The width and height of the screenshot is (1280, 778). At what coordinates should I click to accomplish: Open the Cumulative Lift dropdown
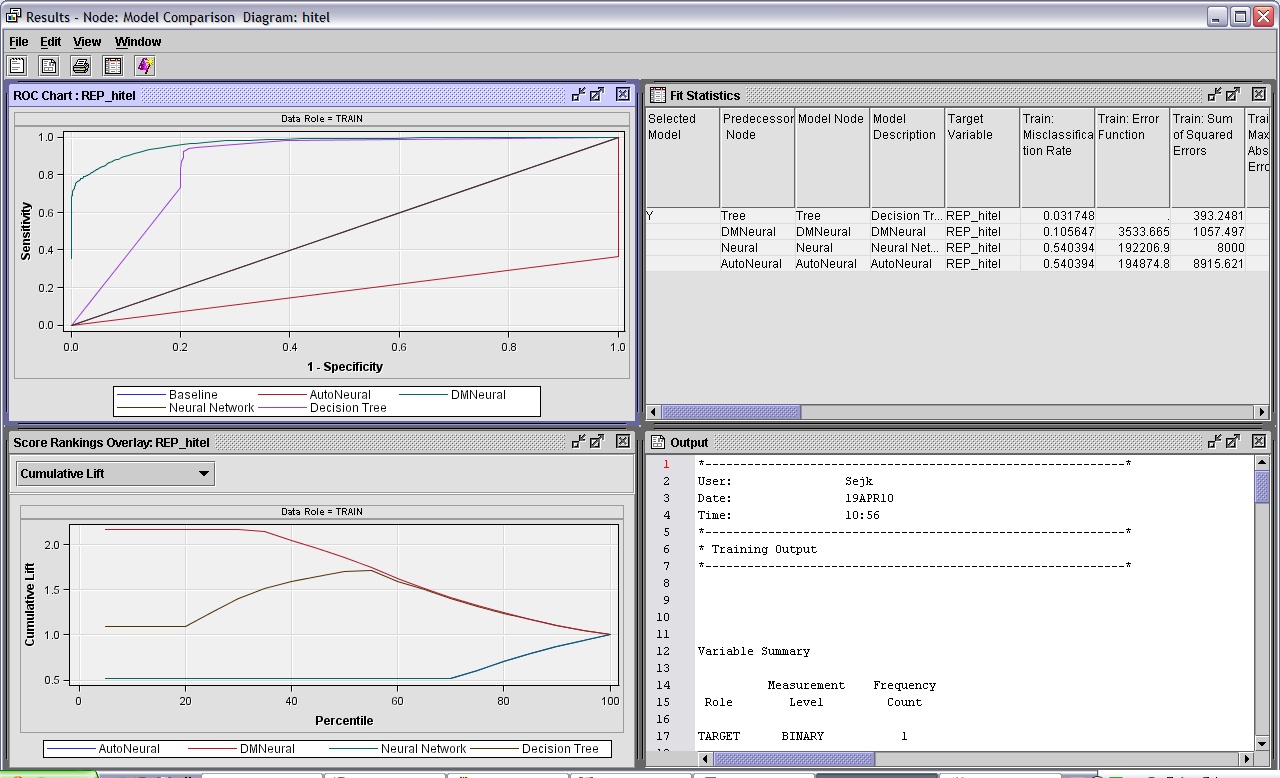tap(115, 473)
